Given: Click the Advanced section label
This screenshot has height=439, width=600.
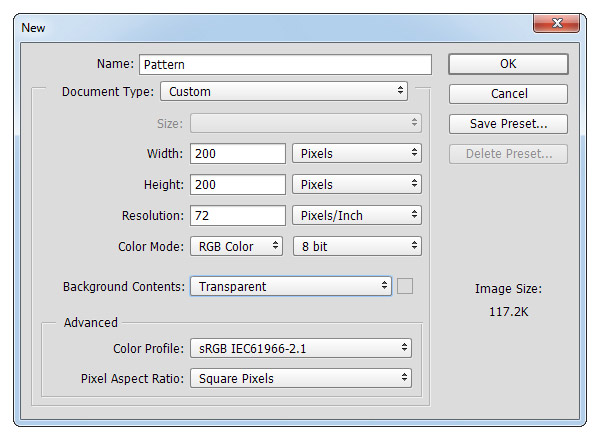Looking at the screenshot, I should click(x=91, y=323).
